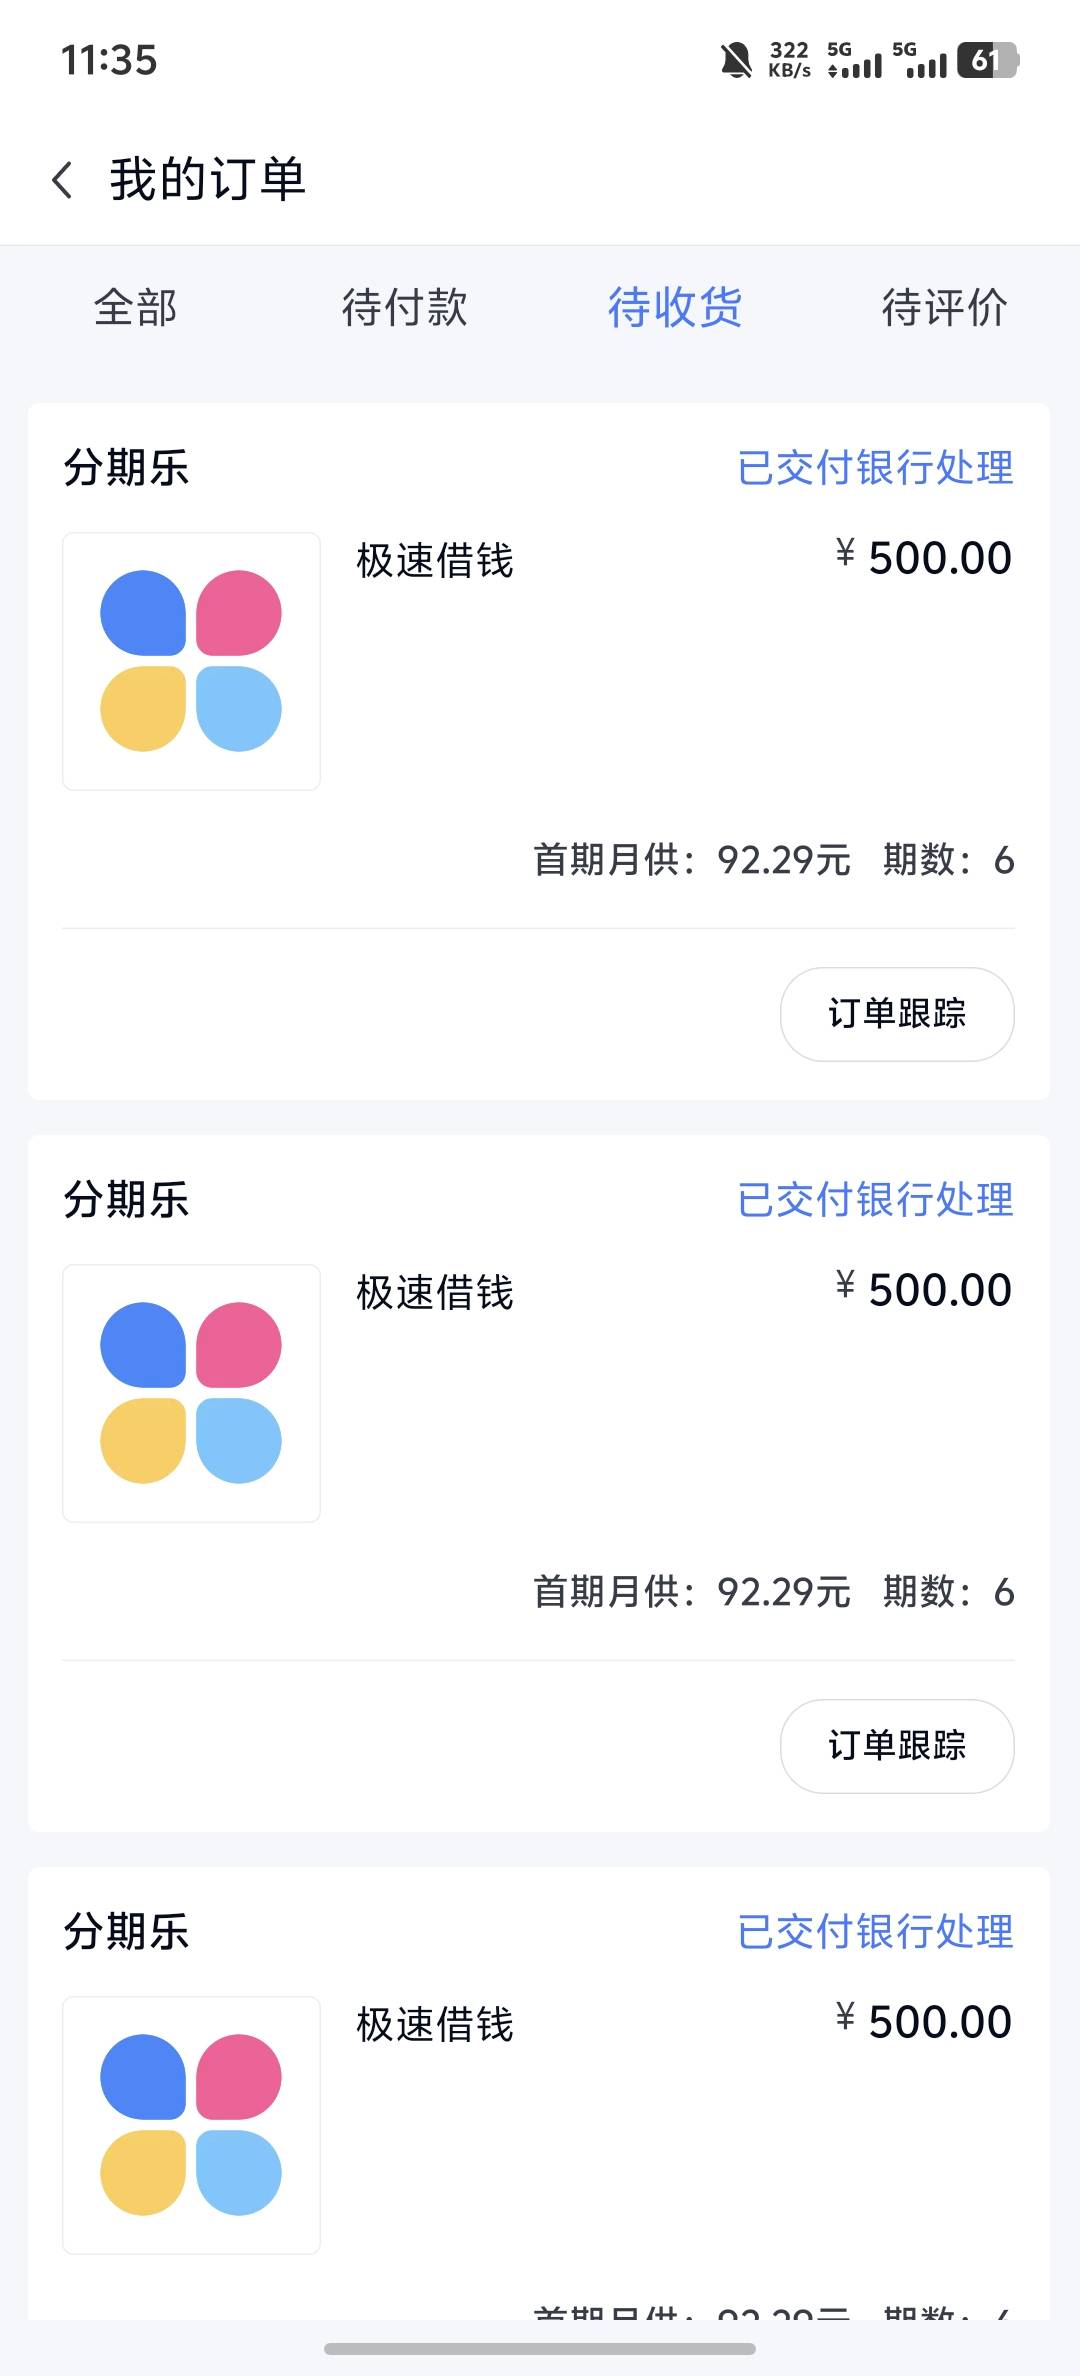Tap 分期乐 shop name on third order
The height and width of the screenshot is (2376, 1080).
tap(126, 1932)
